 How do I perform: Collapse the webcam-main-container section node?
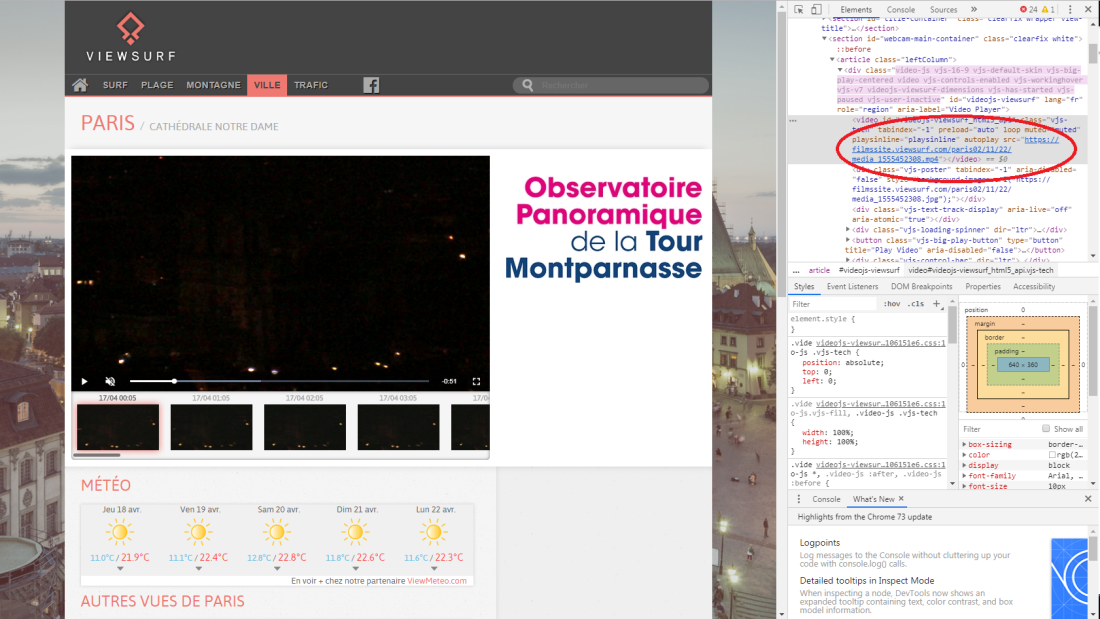point(825,39)
